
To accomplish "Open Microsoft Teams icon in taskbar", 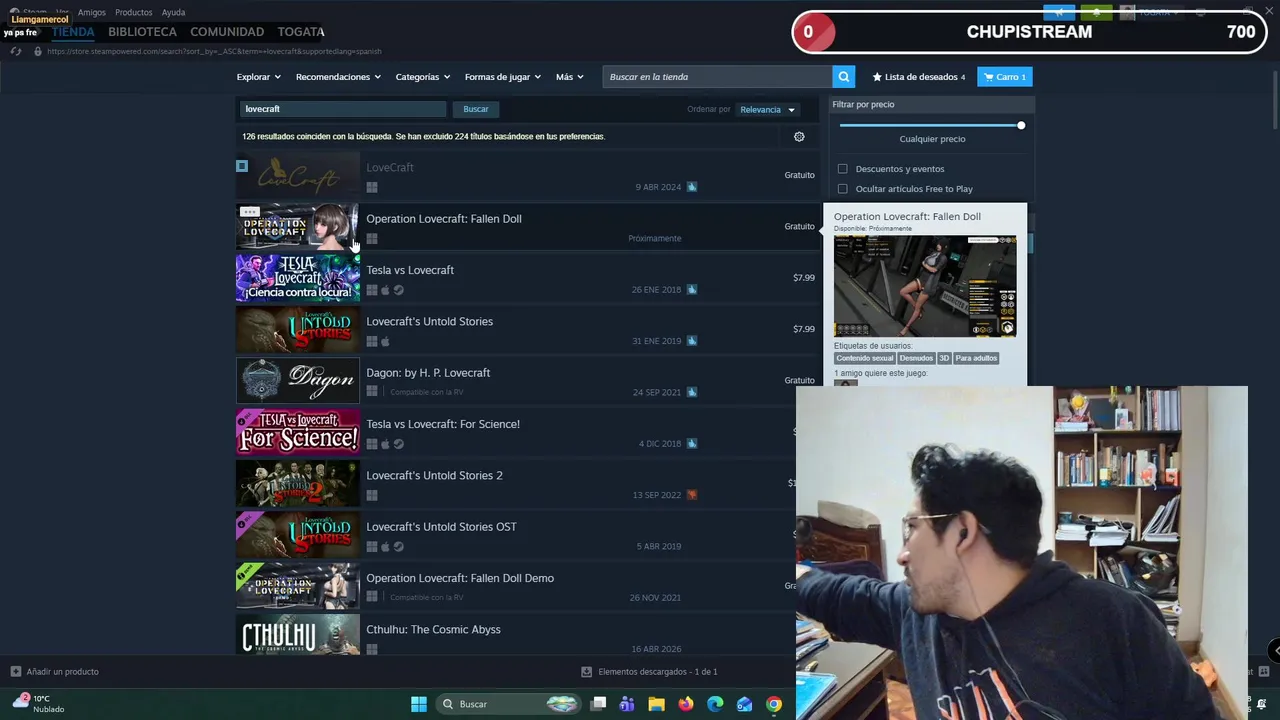I will (627, 704).
